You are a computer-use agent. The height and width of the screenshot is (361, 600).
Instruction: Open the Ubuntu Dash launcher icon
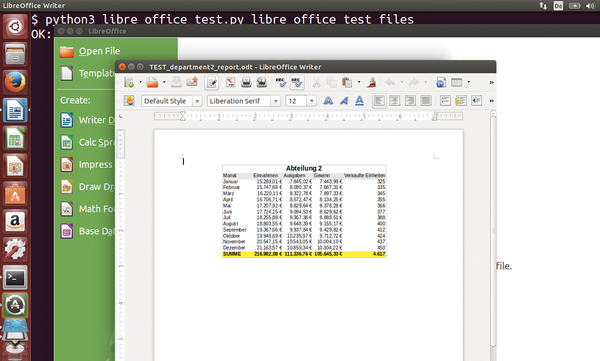pos(15,26)
